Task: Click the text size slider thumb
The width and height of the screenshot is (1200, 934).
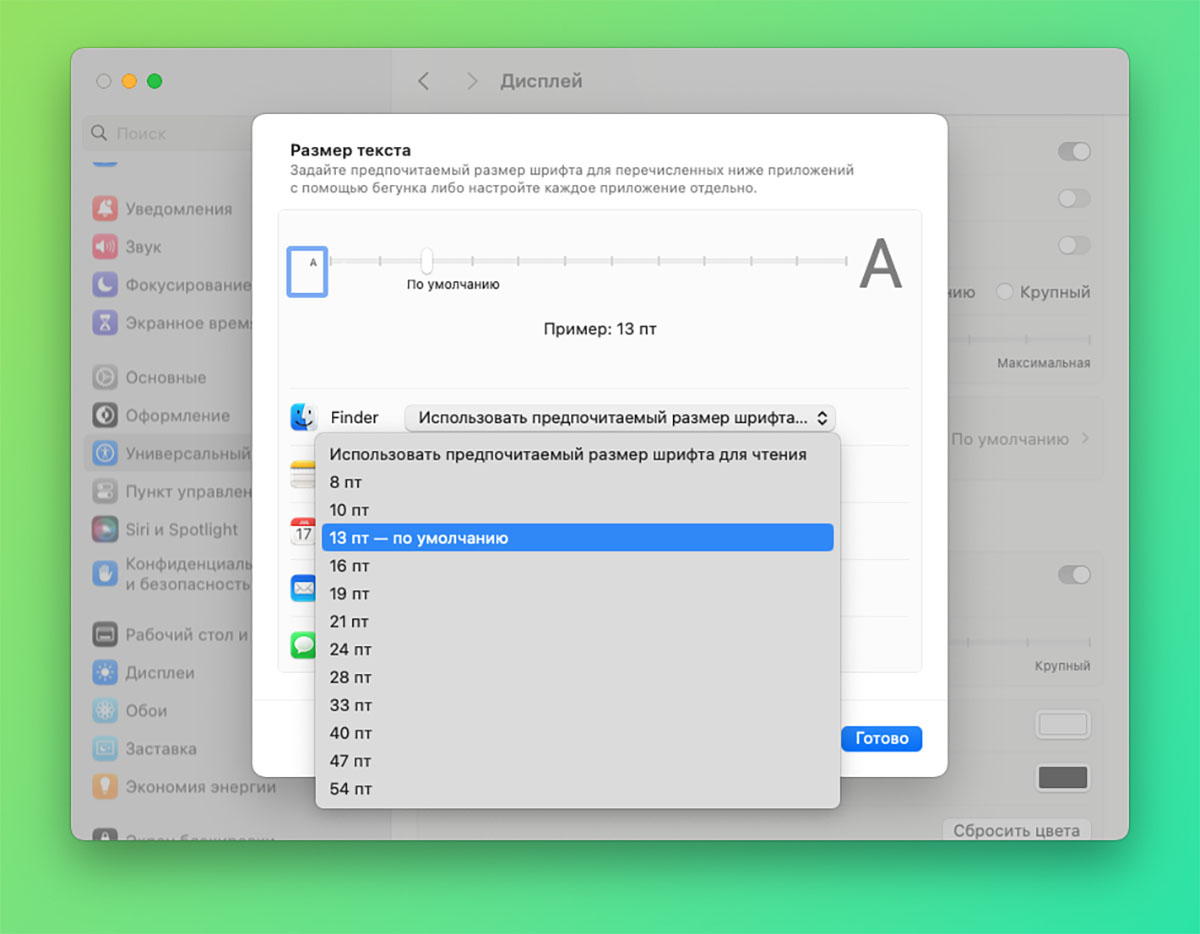Action: click(427, 261)
